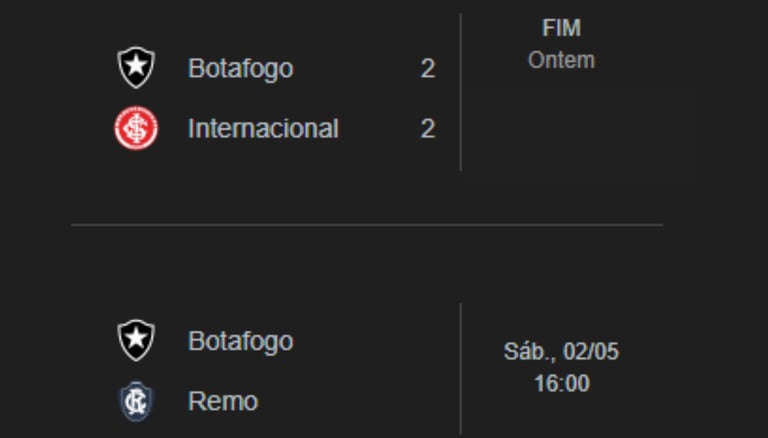
Task: Click vertical separator beside the Sáb. date
Action: pos(461,352)
